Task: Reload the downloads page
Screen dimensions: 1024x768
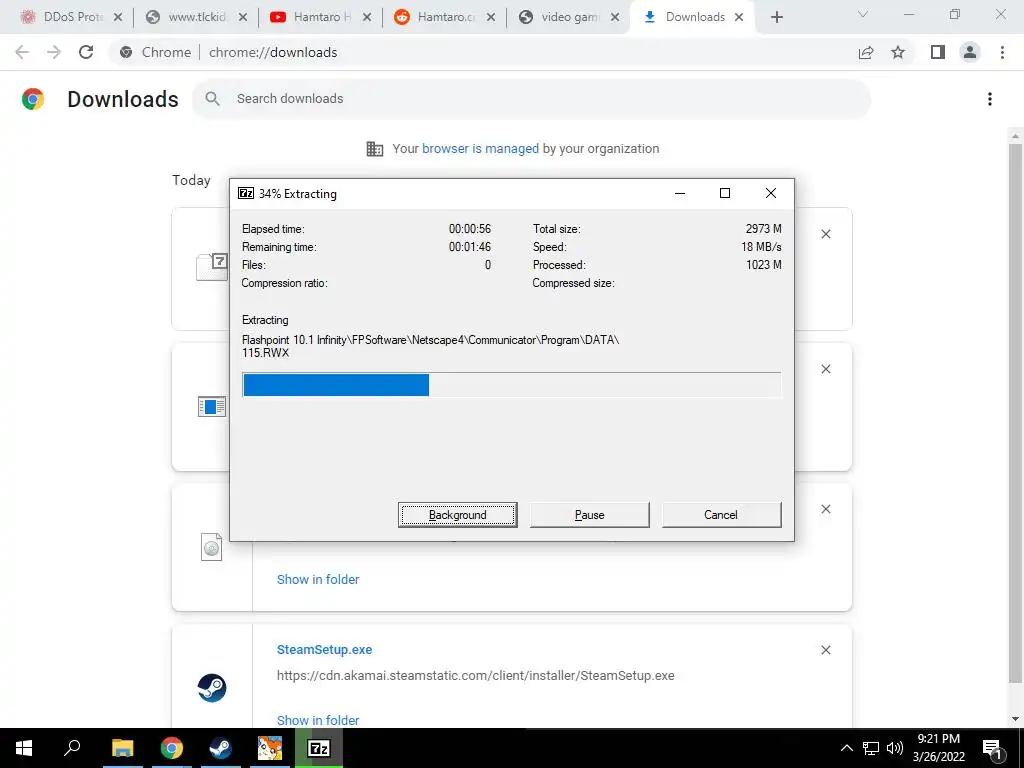Action: click(86, 52)
